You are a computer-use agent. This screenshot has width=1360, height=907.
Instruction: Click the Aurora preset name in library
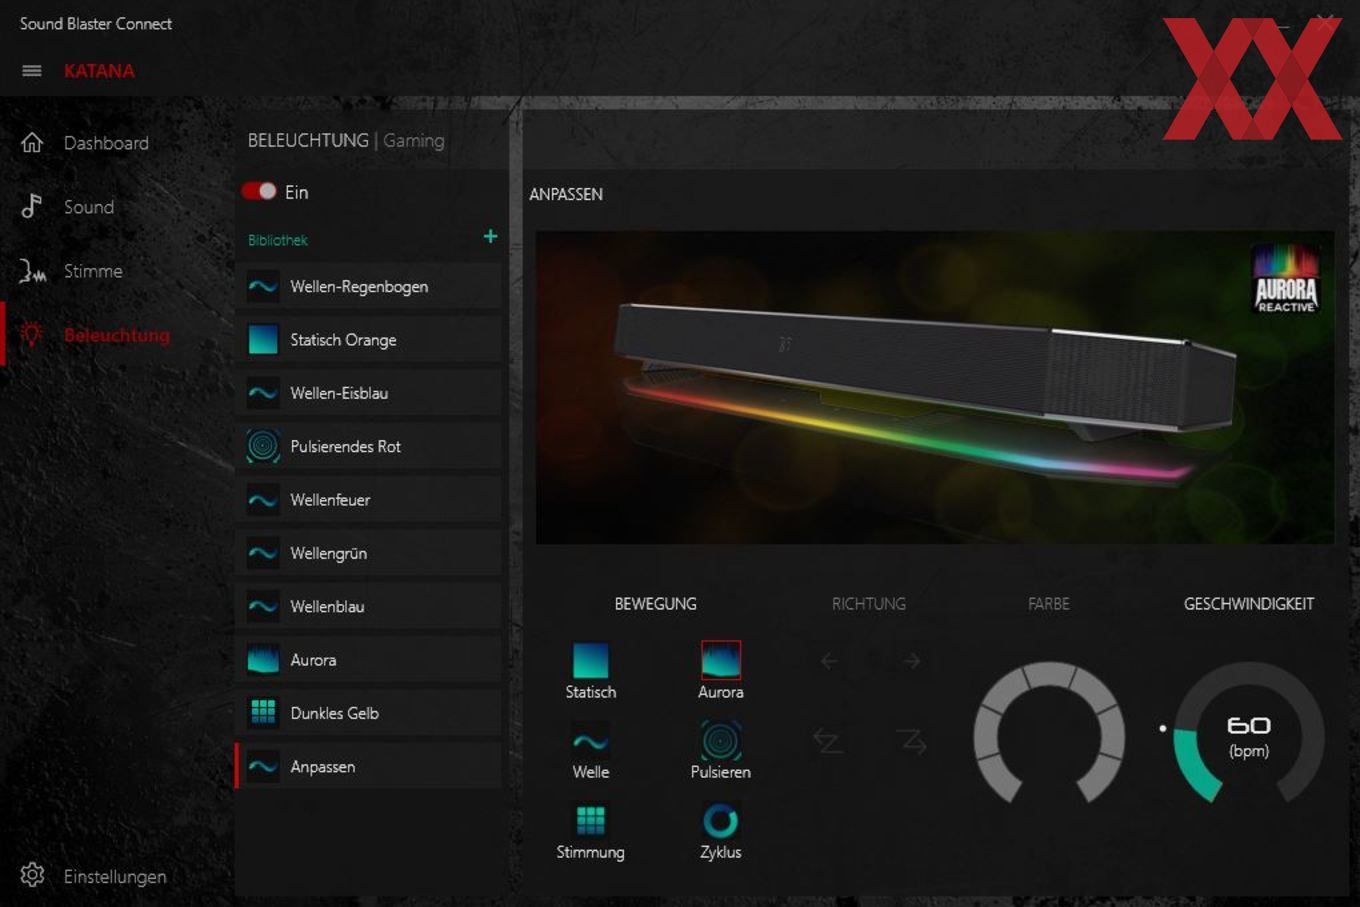[x=313, y=660]
